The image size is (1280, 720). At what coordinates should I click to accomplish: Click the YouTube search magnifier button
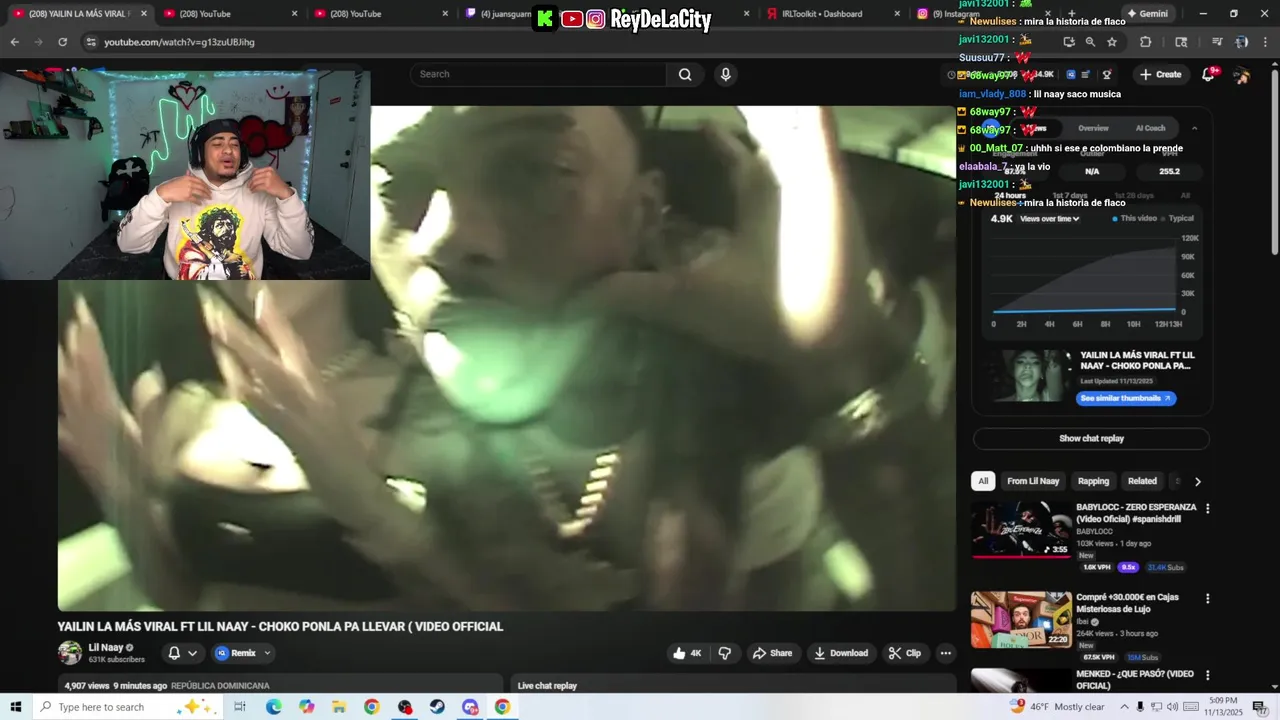[685, 74]
